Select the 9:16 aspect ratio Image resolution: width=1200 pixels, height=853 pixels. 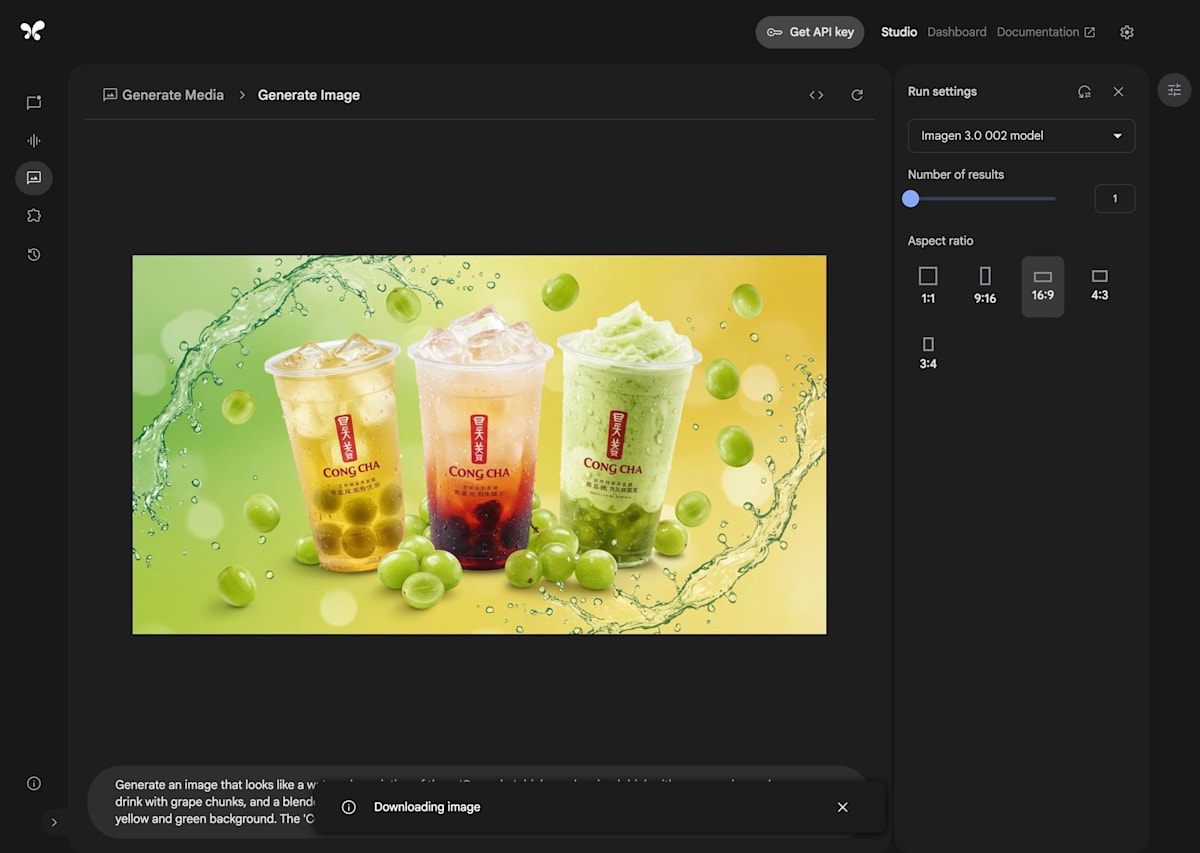tap(985, 286)
